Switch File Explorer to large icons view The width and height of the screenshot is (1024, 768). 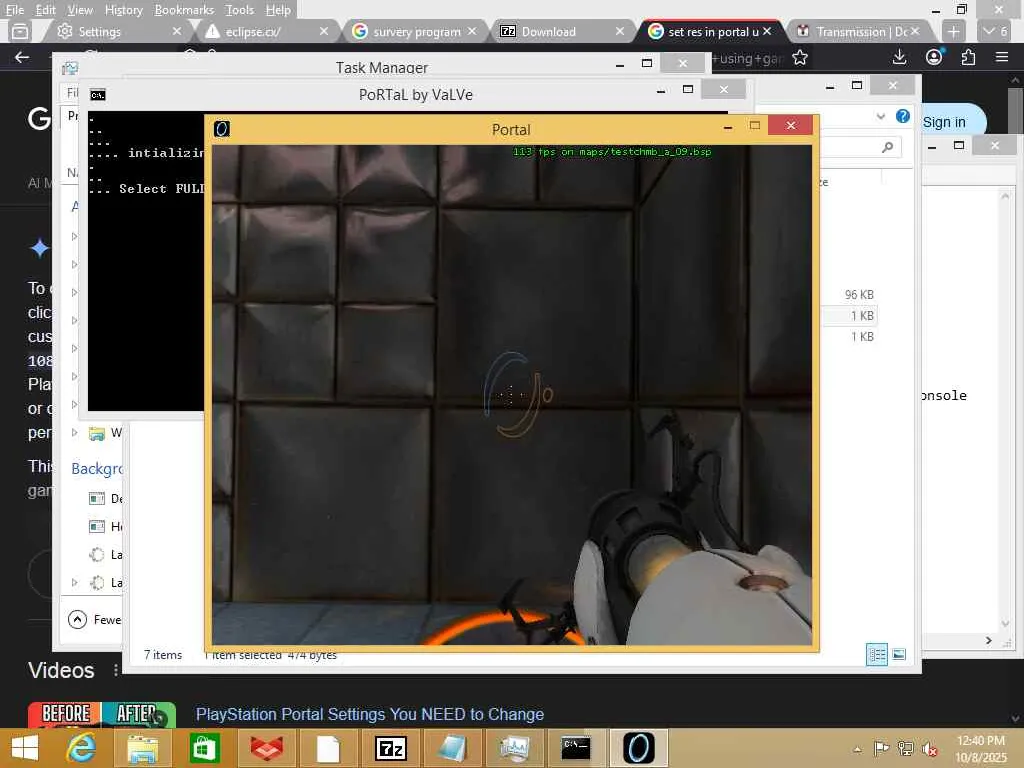point(899,654)
